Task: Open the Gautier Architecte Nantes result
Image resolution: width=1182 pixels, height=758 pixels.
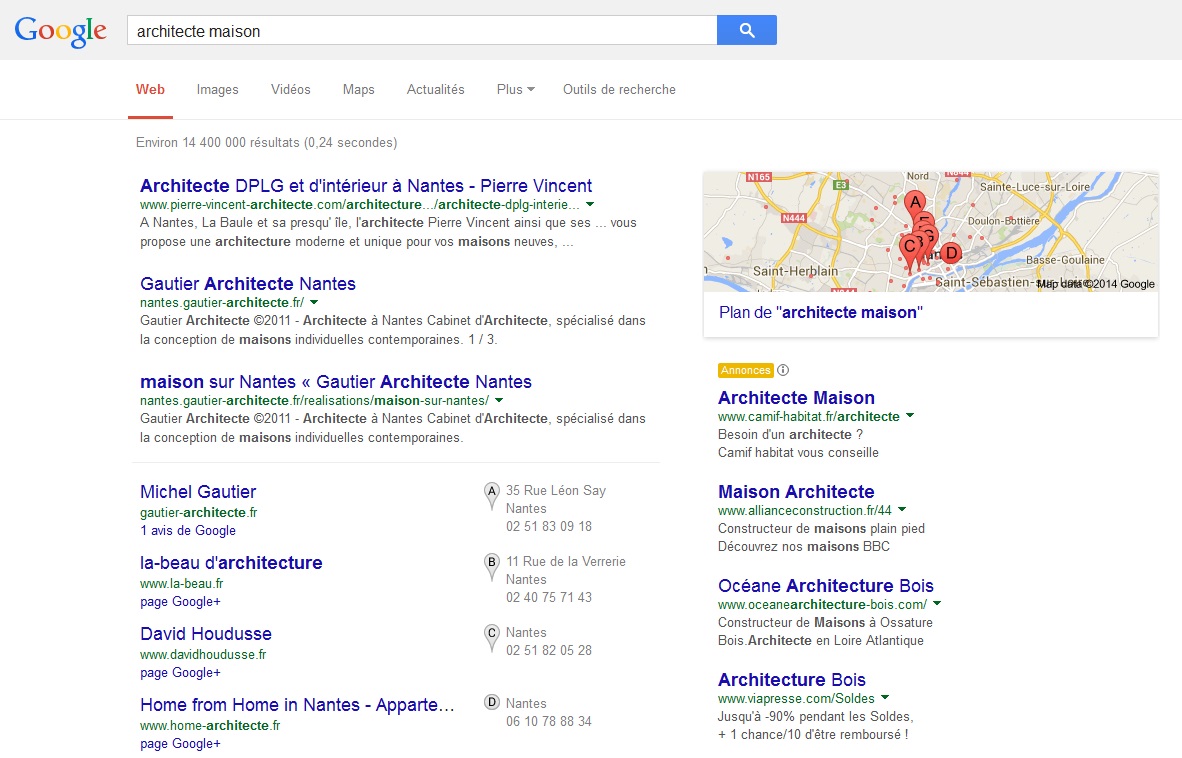Action: (247, 283)
